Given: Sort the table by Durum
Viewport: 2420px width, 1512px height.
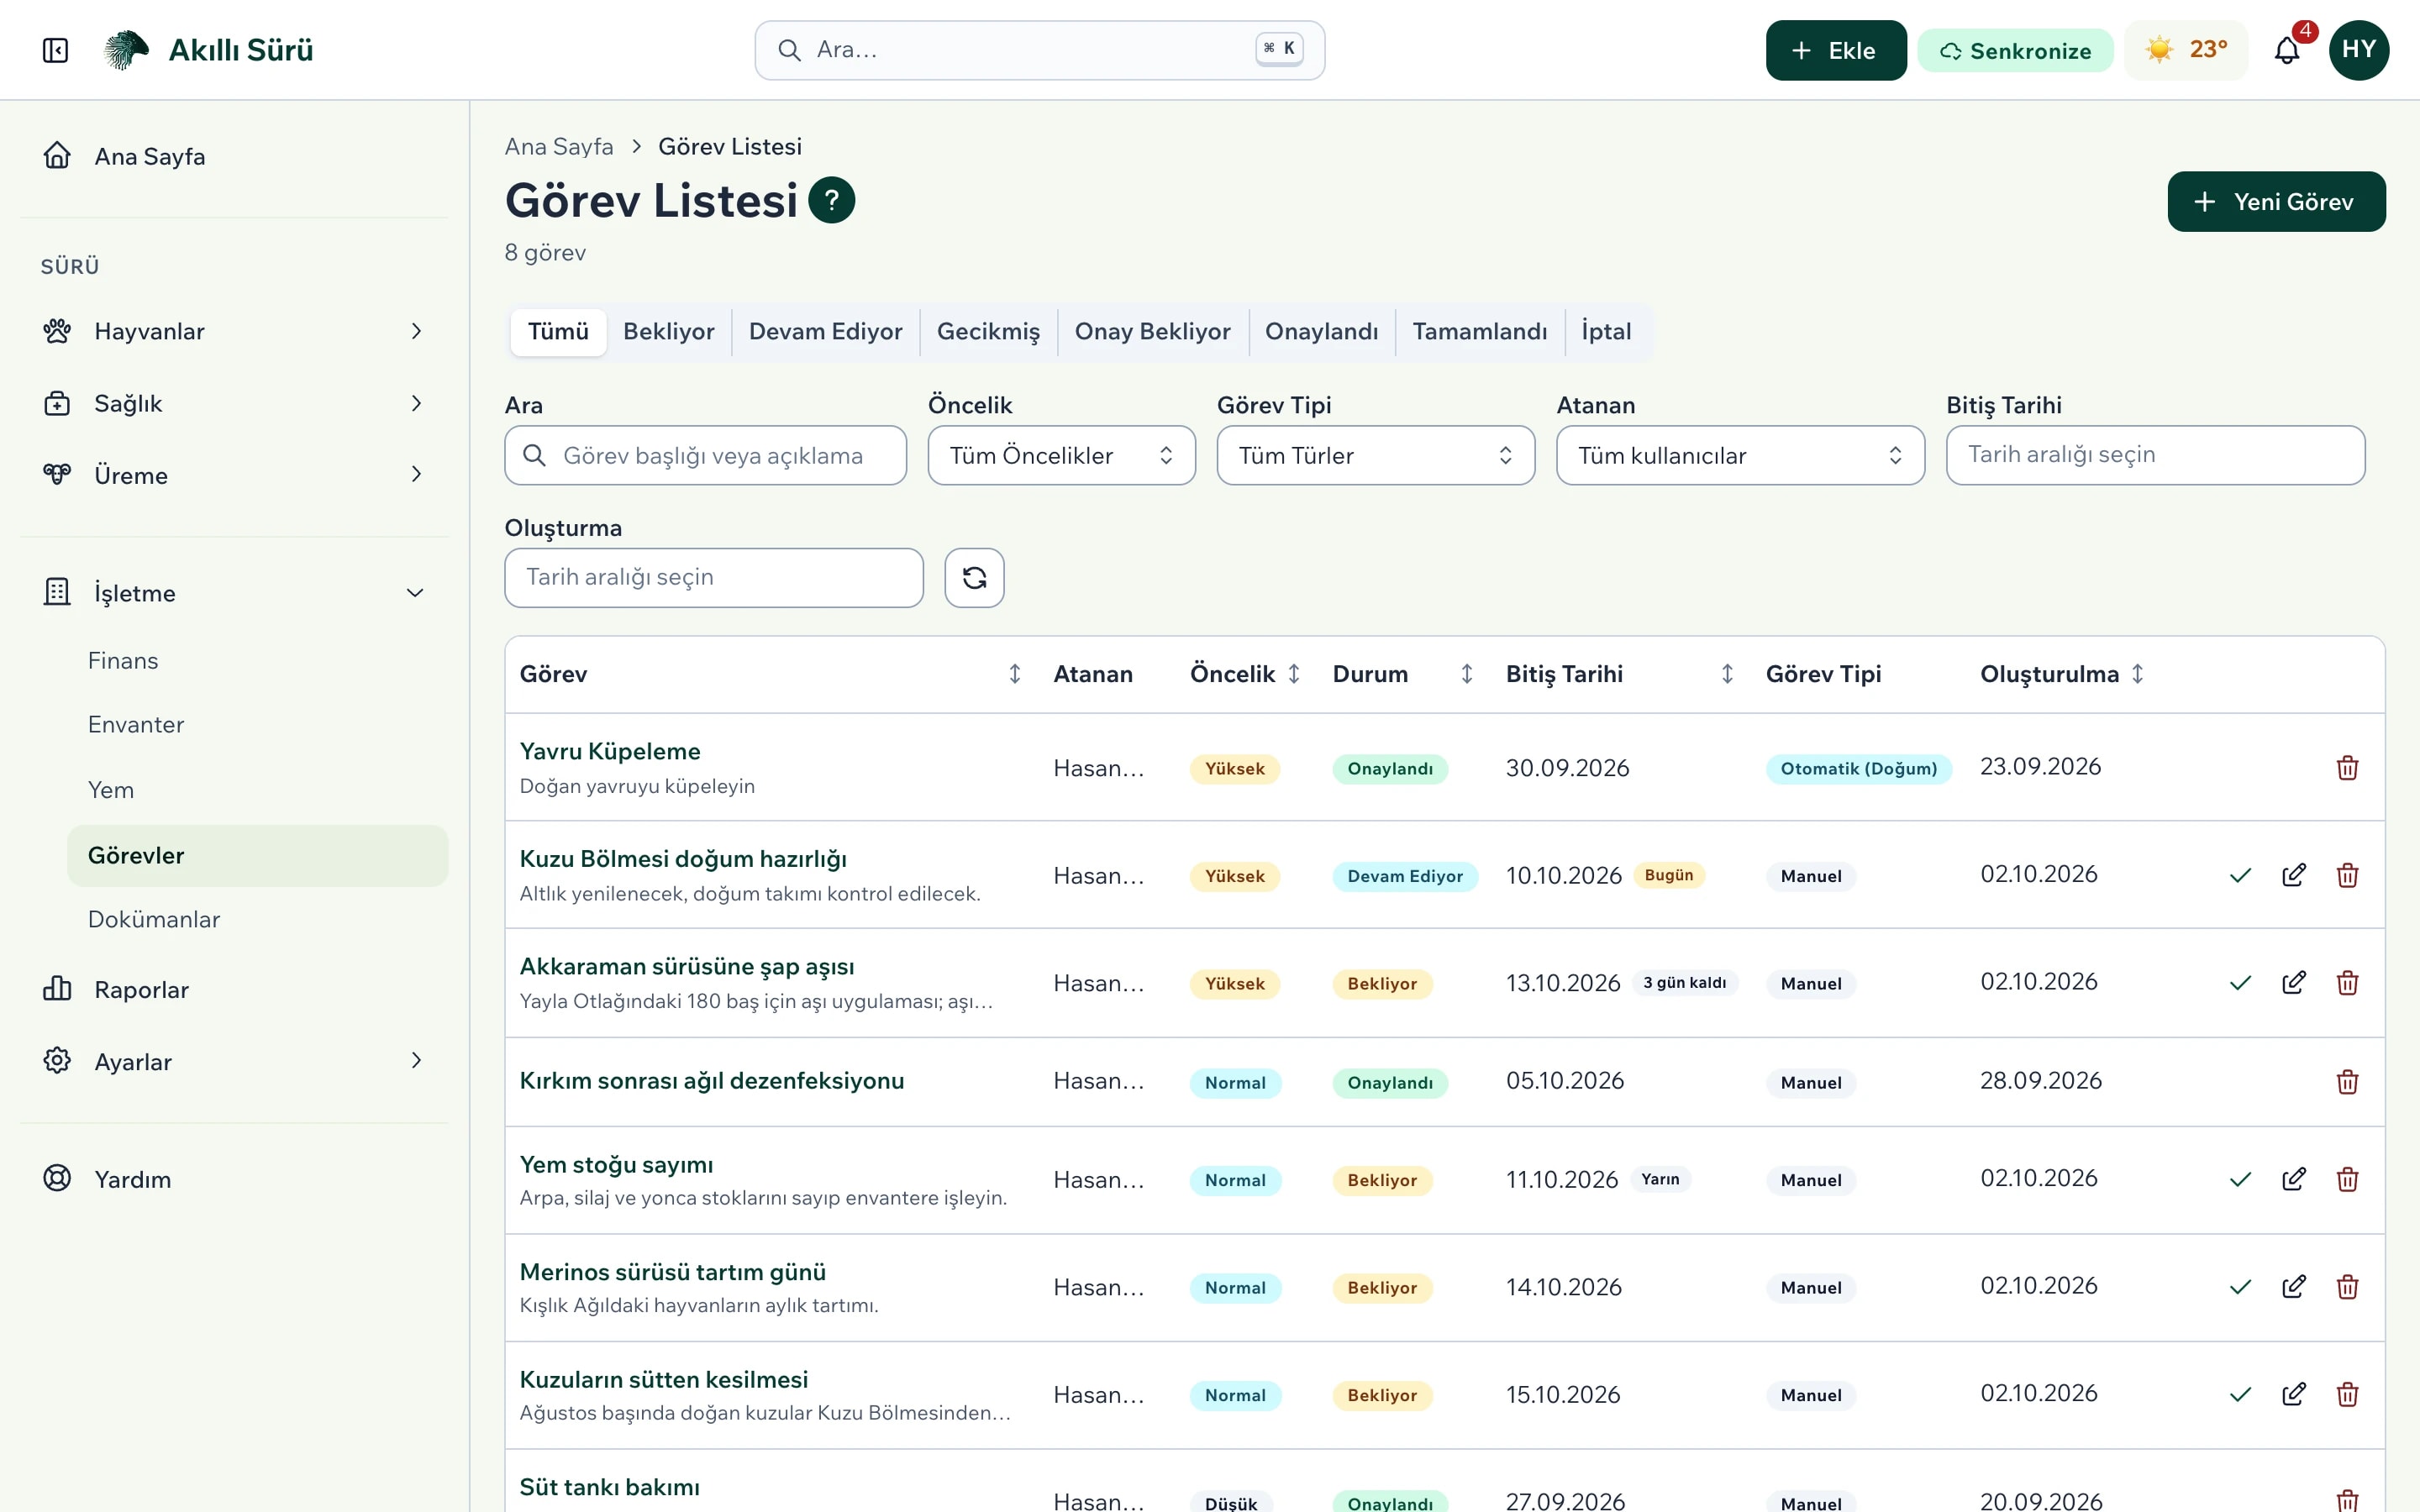Looking at the screenshot, I should pyautogui.click(x=1466, y=674).
